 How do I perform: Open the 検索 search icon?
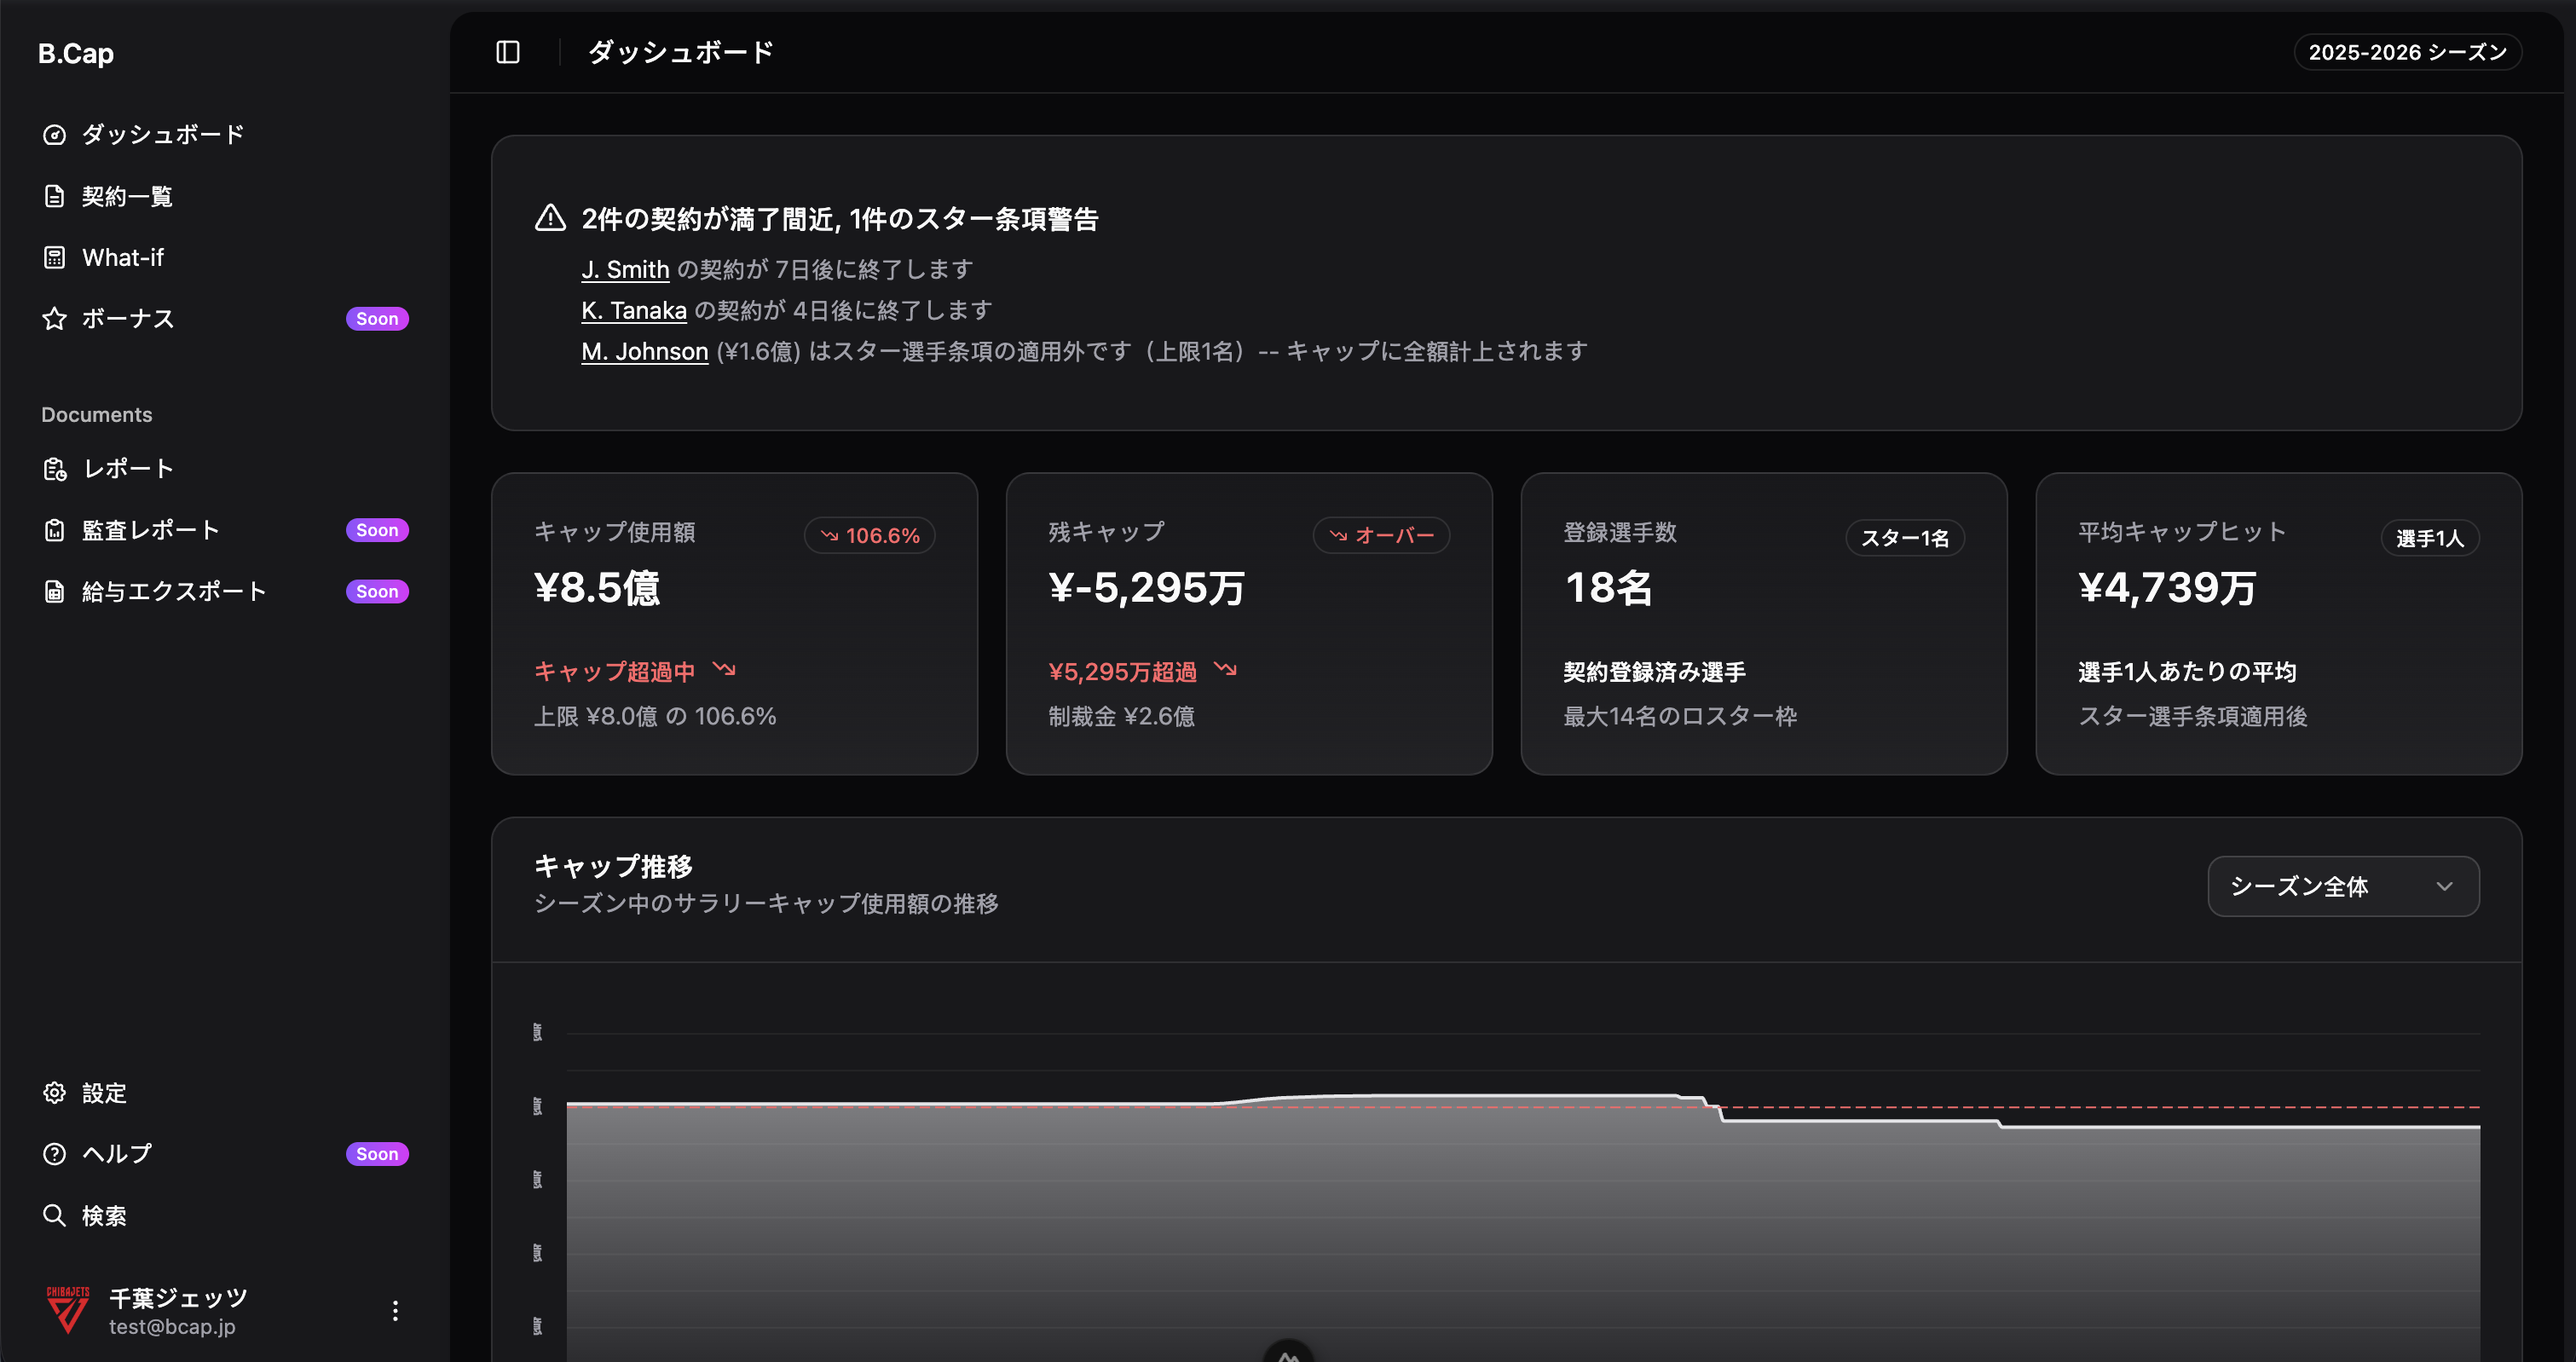coord(55,1215)
